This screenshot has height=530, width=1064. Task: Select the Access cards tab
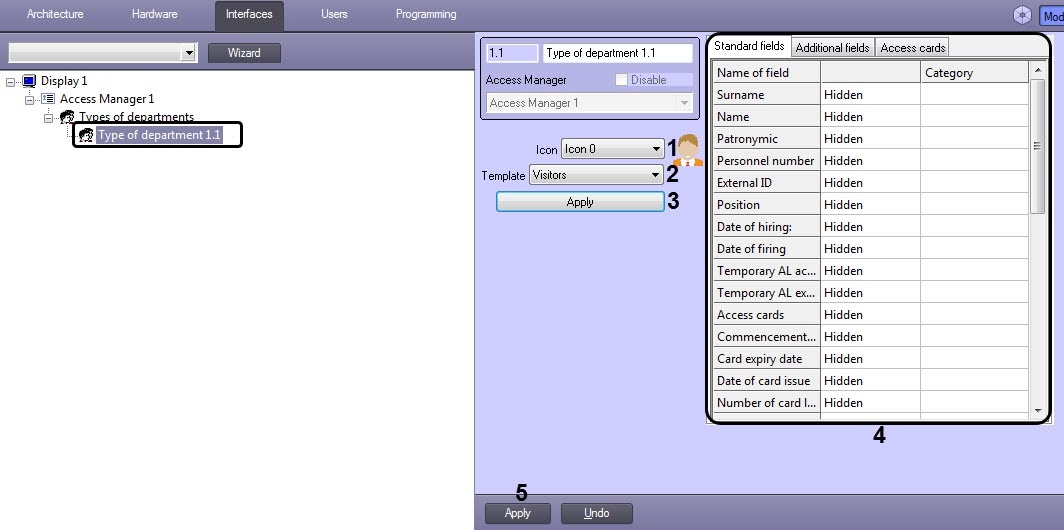(912, 48)
